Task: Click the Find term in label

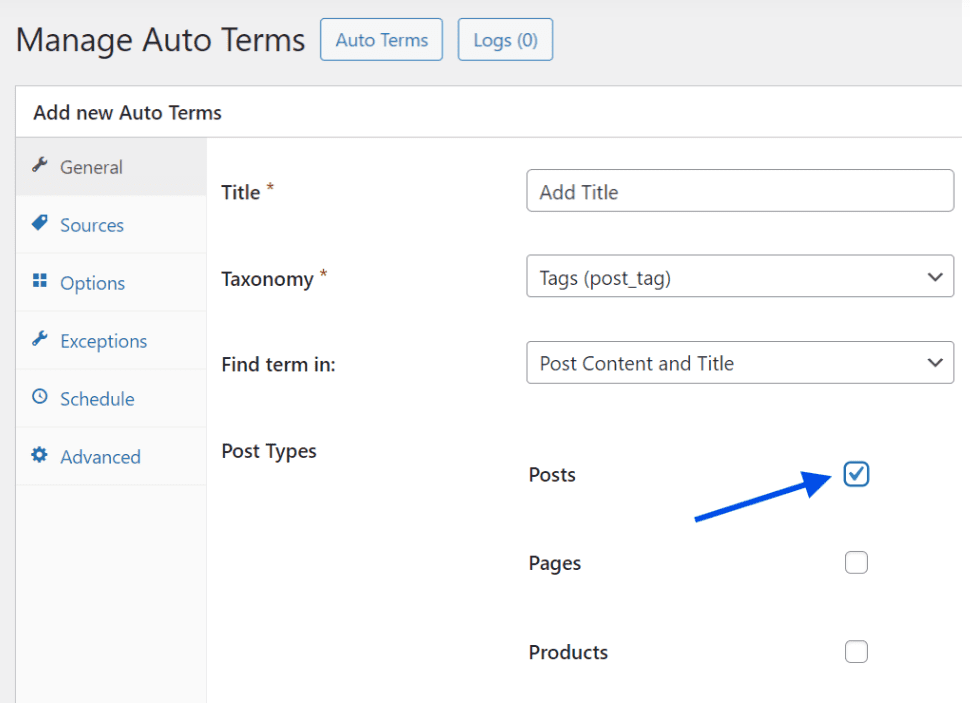Action: (x=278, y=364)
